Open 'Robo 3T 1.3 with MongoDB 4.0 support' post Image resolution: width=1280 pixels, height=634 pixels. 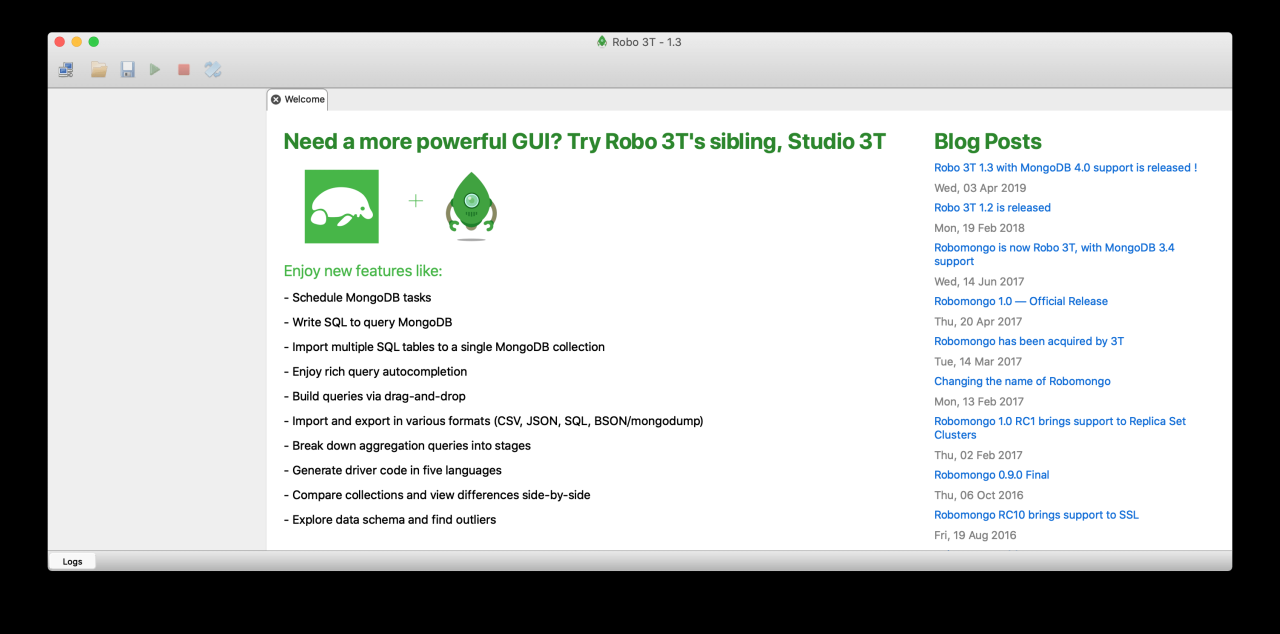click(x=1065, y=168)
